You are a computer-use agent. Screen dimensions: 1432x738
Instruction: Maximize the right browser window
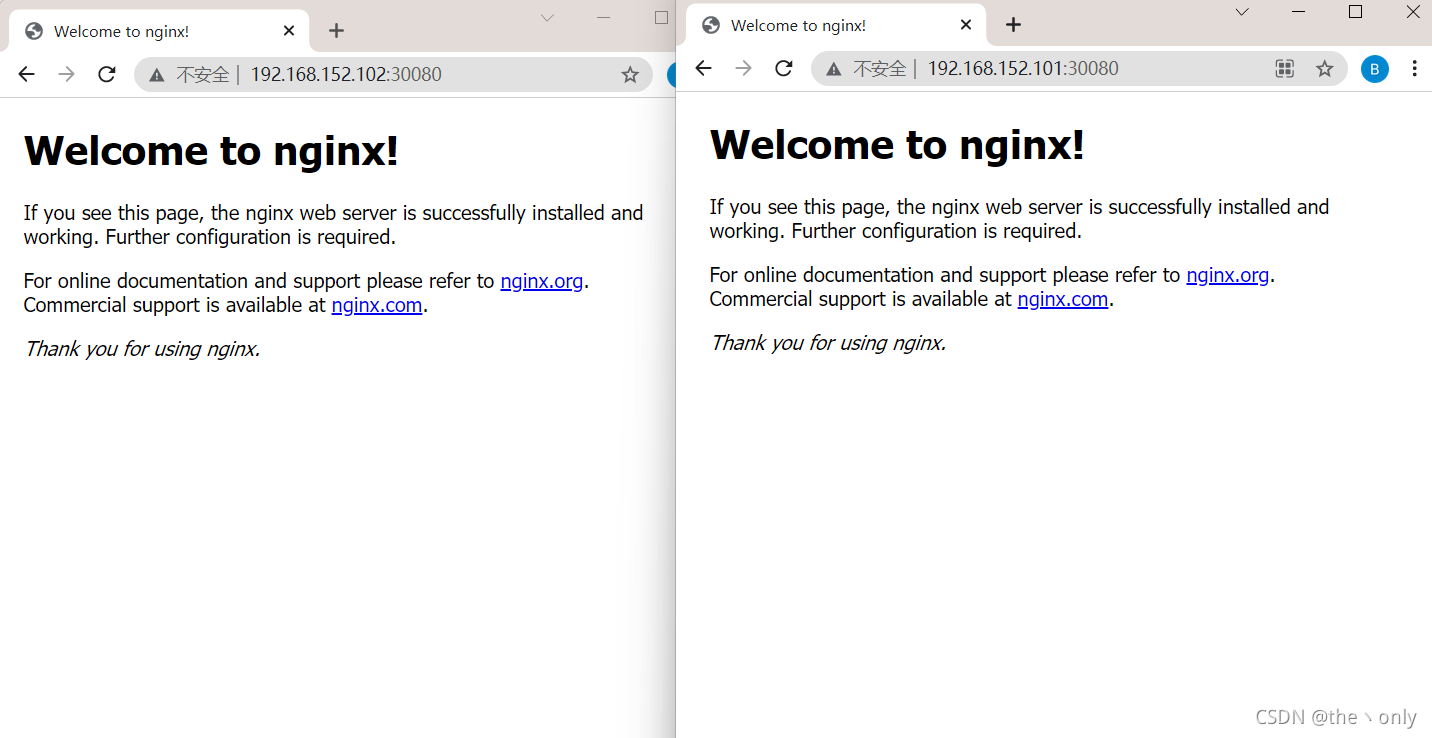tap(1356, 12)
